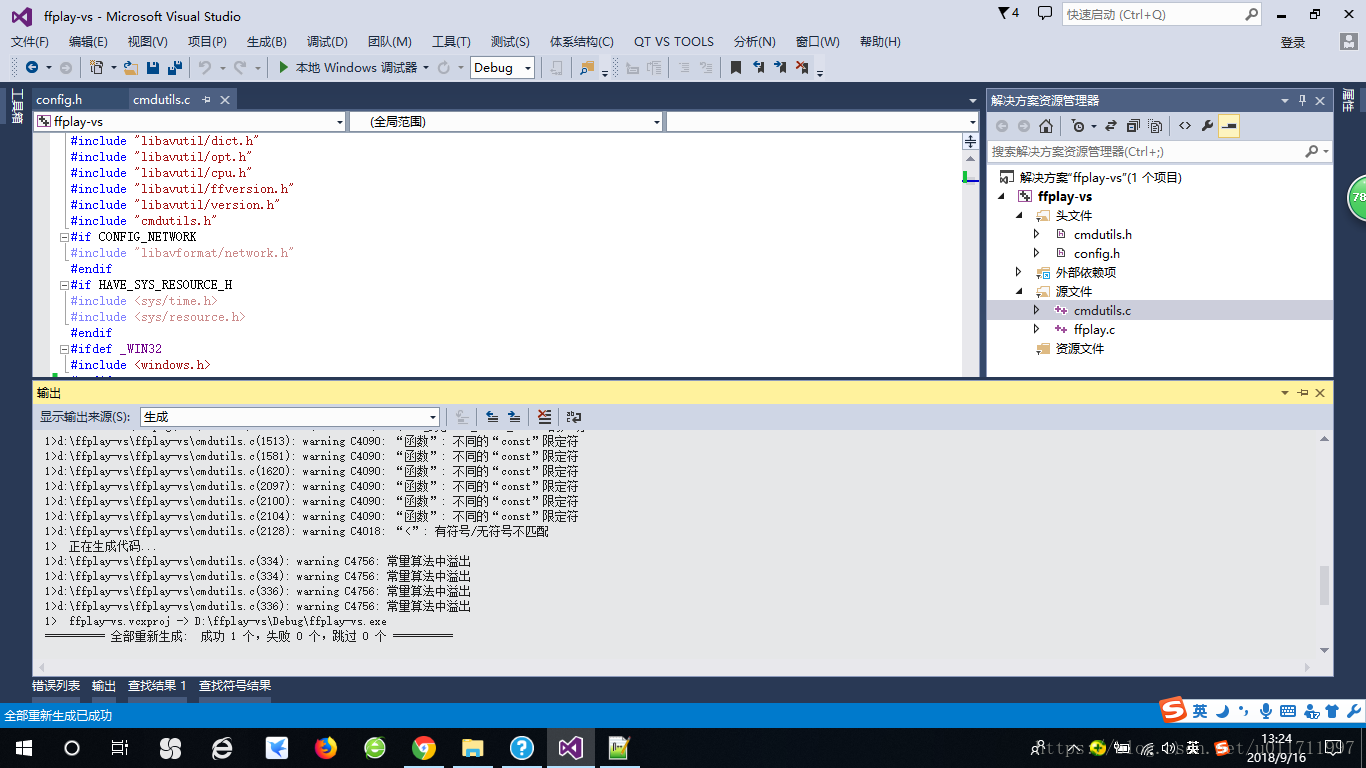Open the Windows Start button
Viewport: 1366px width, 768px height.
point(23,748)
